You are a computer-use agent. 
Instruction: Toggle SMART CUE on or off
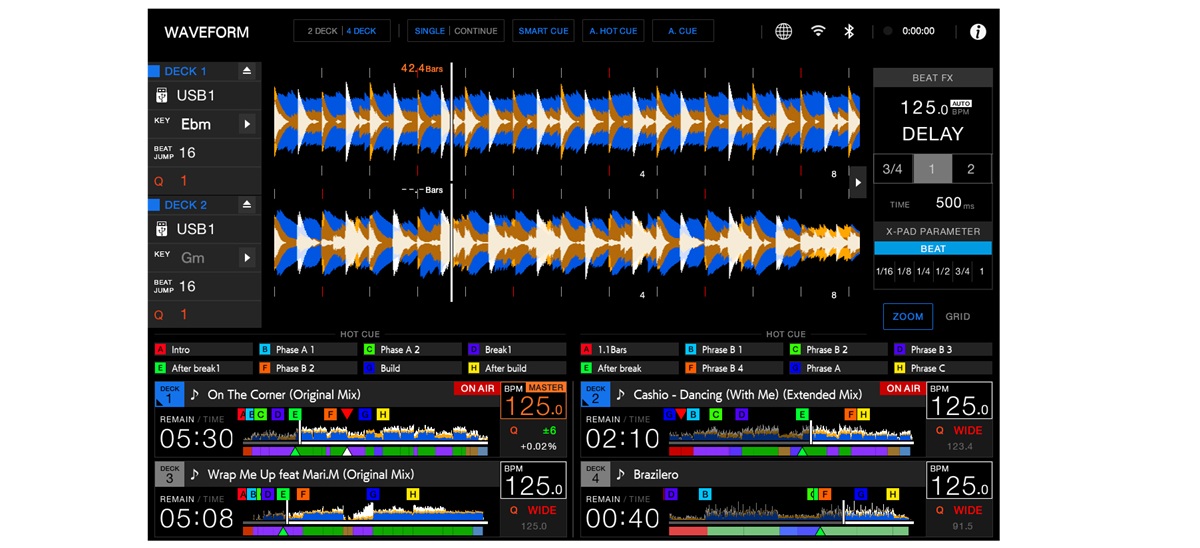click(544, 31)
